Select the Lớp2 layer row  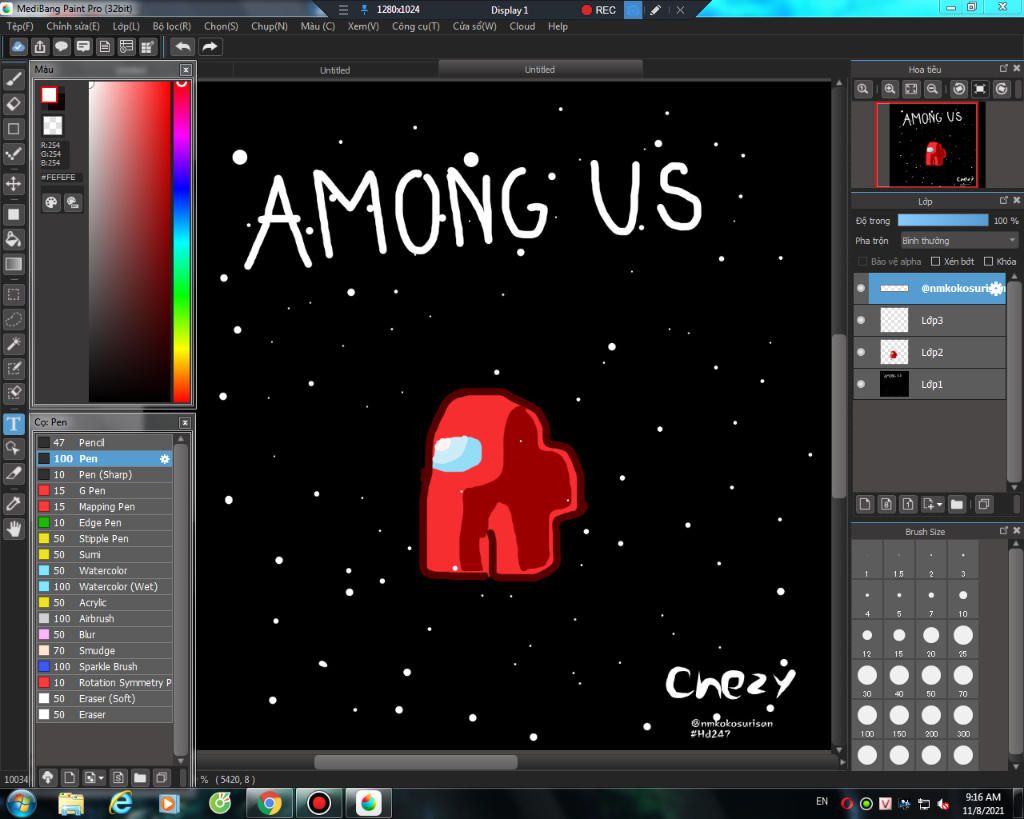point(930,352)
